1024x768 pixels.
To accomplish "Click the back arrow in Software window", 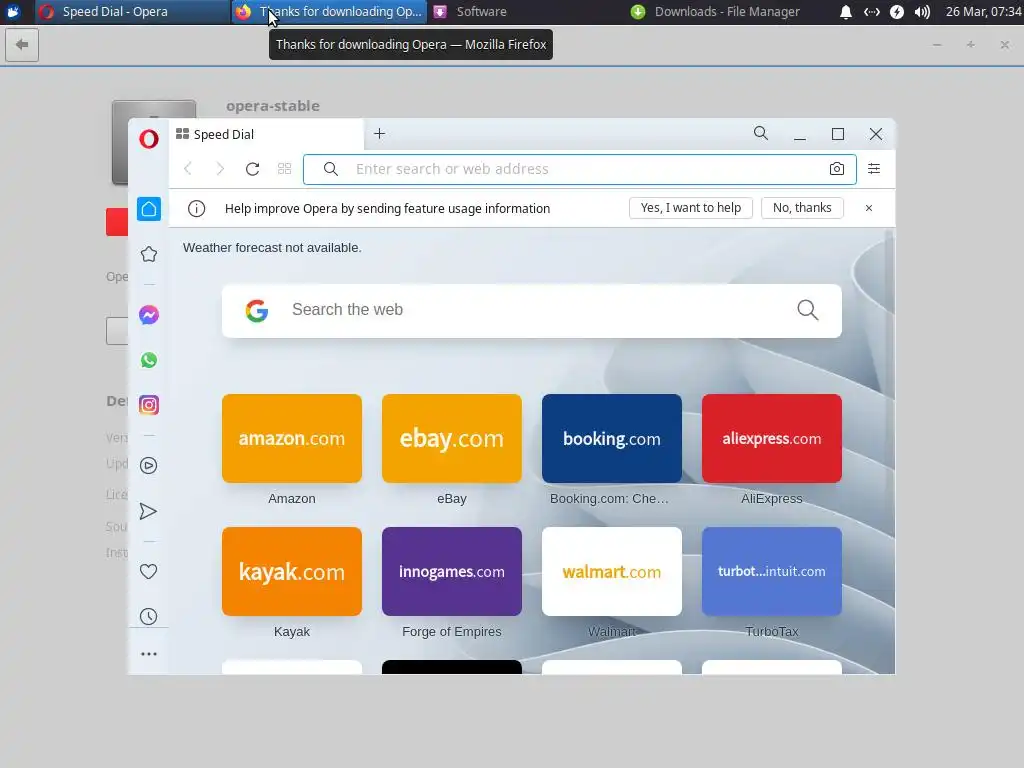I will 22,45.
